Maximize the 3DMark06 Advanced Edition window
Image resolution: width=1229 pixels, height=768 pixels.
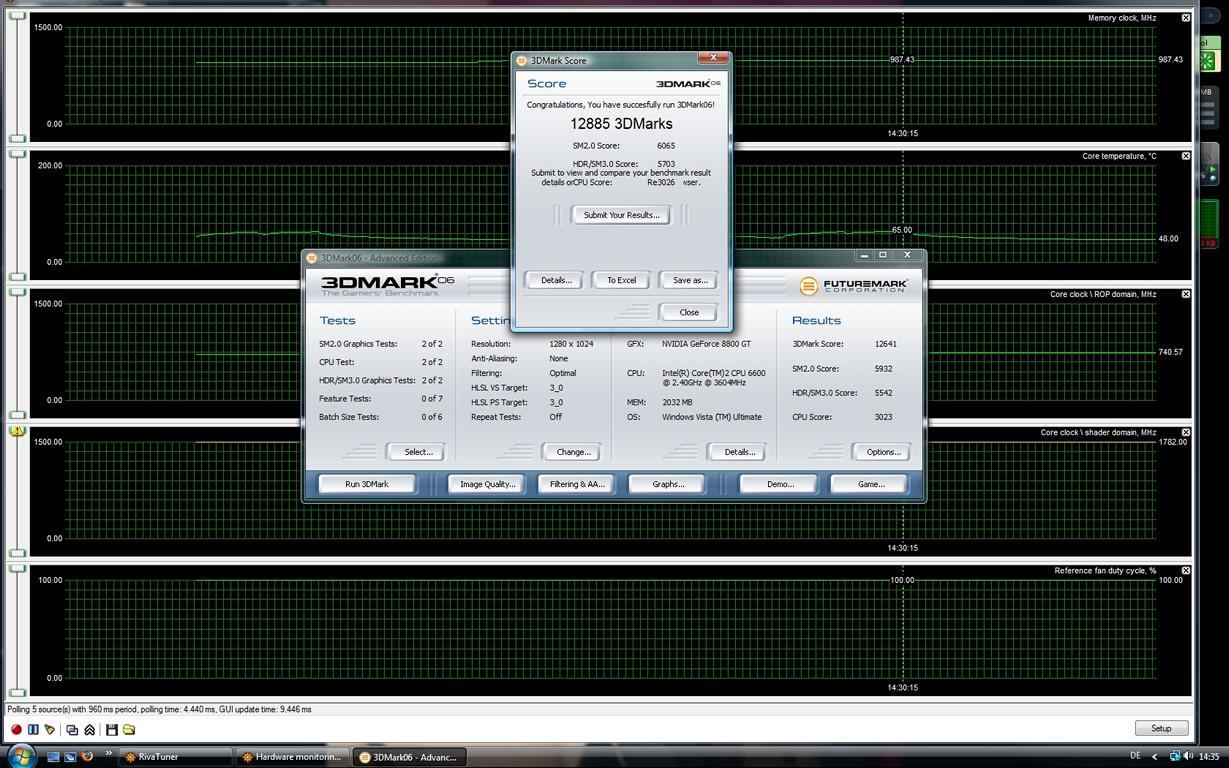(882, 256)
